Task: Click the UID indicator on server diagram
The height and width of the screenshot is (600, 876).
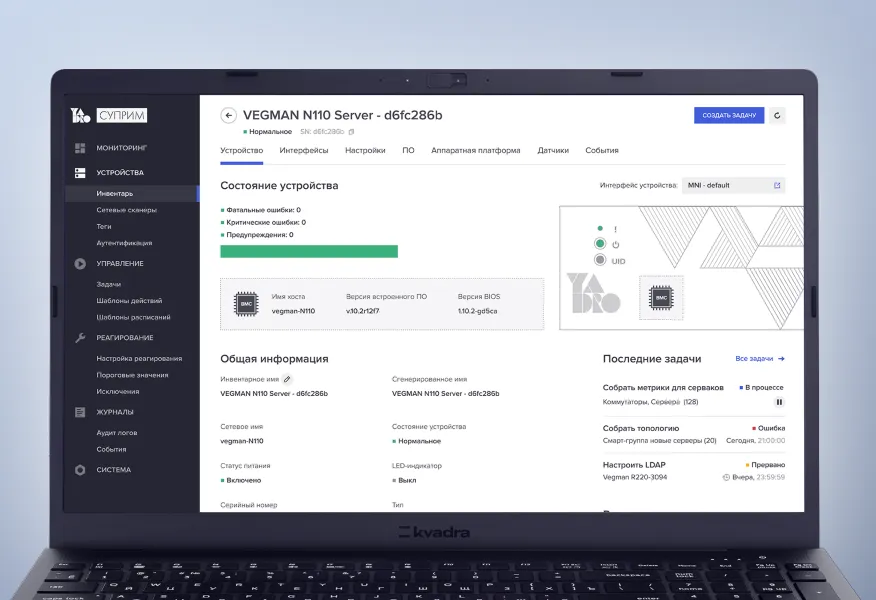Action: pyautogui.click(x=600, y=260)
